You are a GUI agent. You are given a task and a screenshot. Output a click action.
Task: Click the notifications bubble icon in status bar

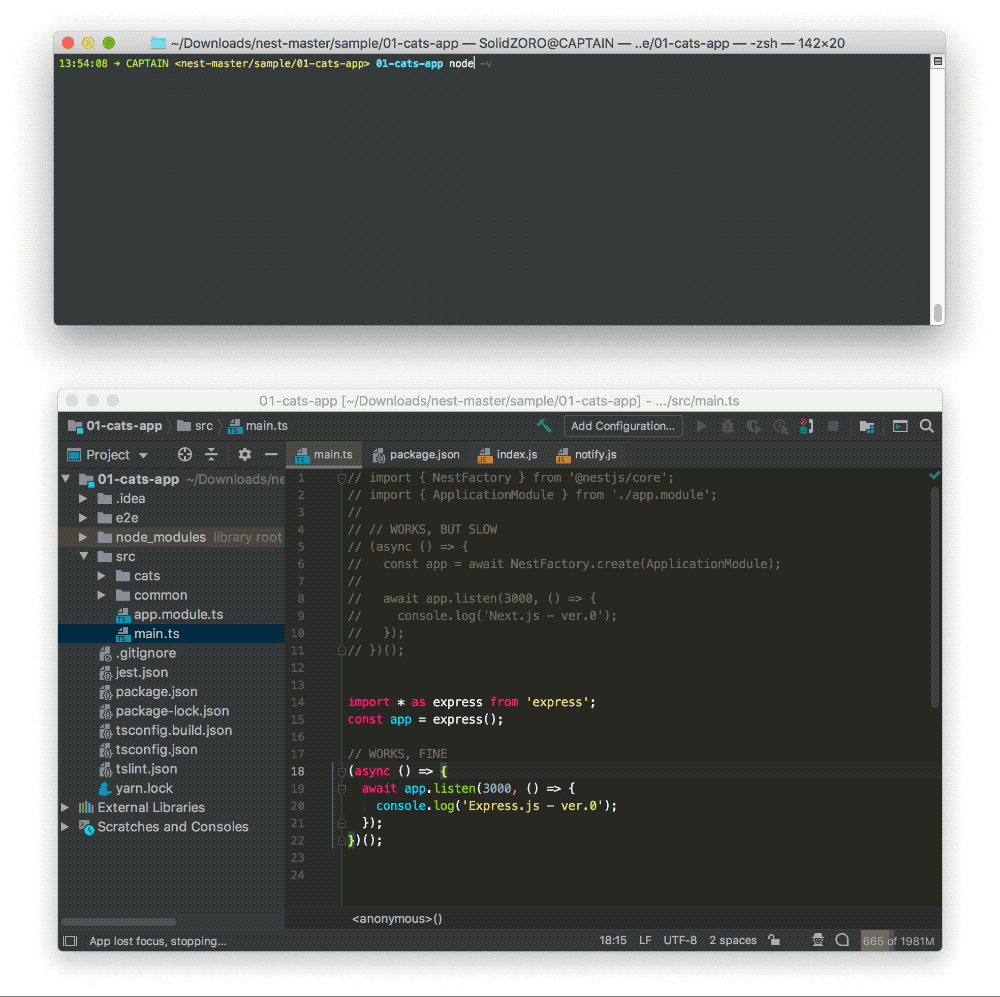[x=842, y=940]
